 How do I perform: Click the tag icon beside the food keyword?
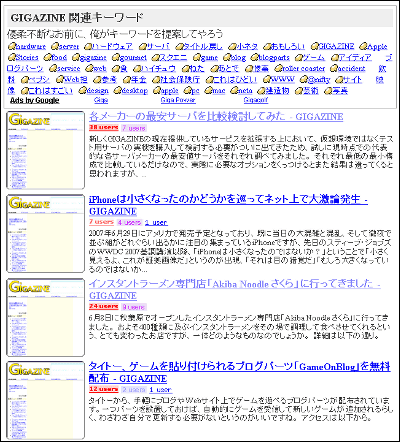(48, 57)
